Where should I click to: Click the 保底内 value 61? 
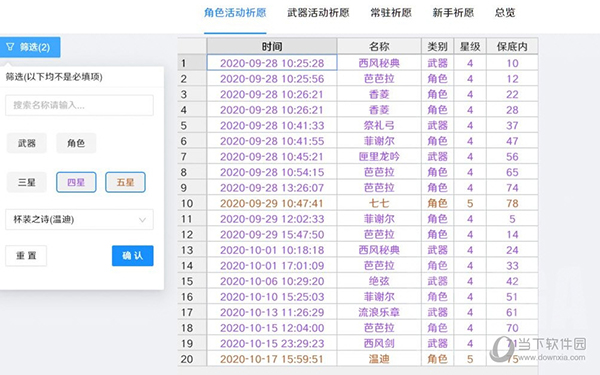tap(512, 312)
